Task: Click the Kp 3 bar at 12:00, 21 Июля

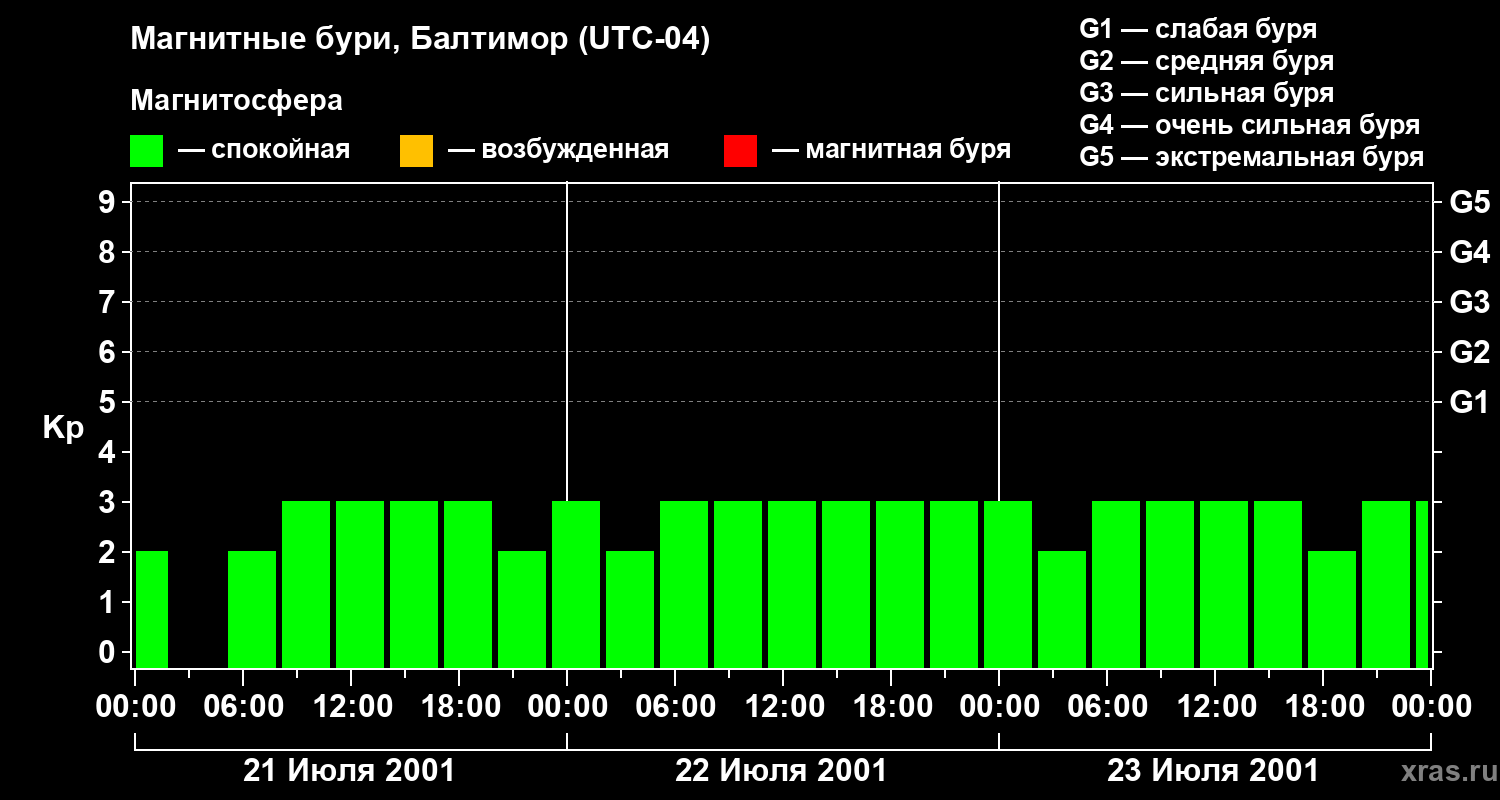Action: coord(360,584)
